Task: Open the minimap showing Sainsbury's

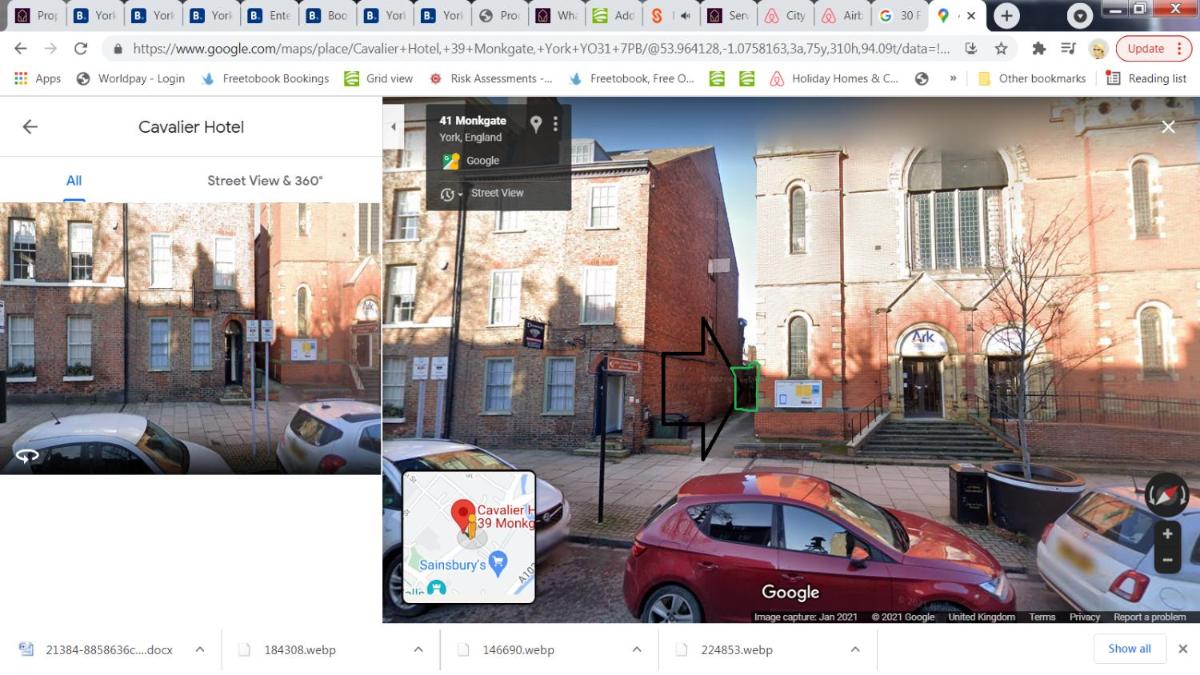Action: tap(469, 537)
